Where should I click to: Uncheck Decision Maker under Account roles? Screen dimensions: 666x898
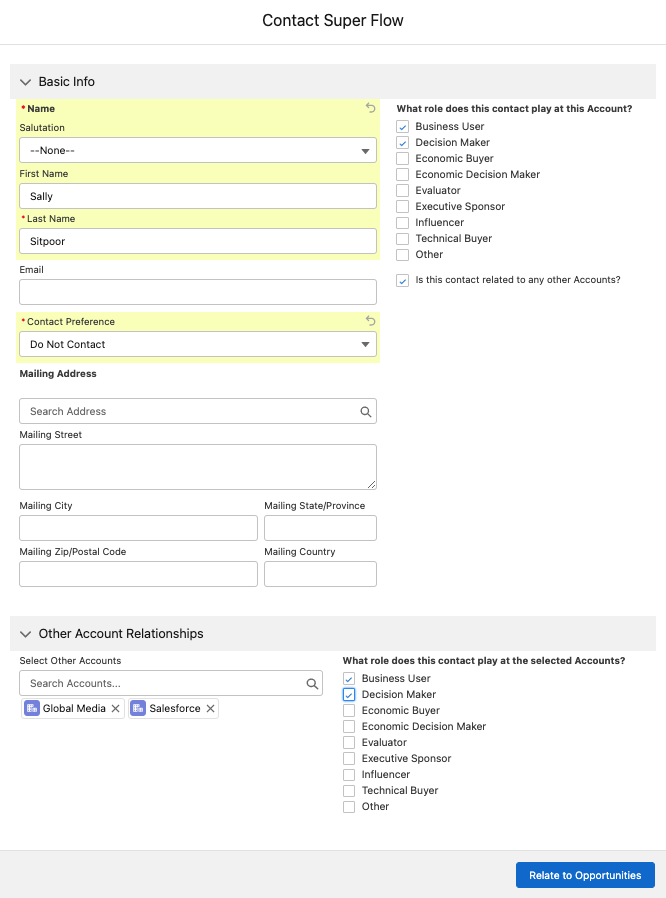coord(402,142)
